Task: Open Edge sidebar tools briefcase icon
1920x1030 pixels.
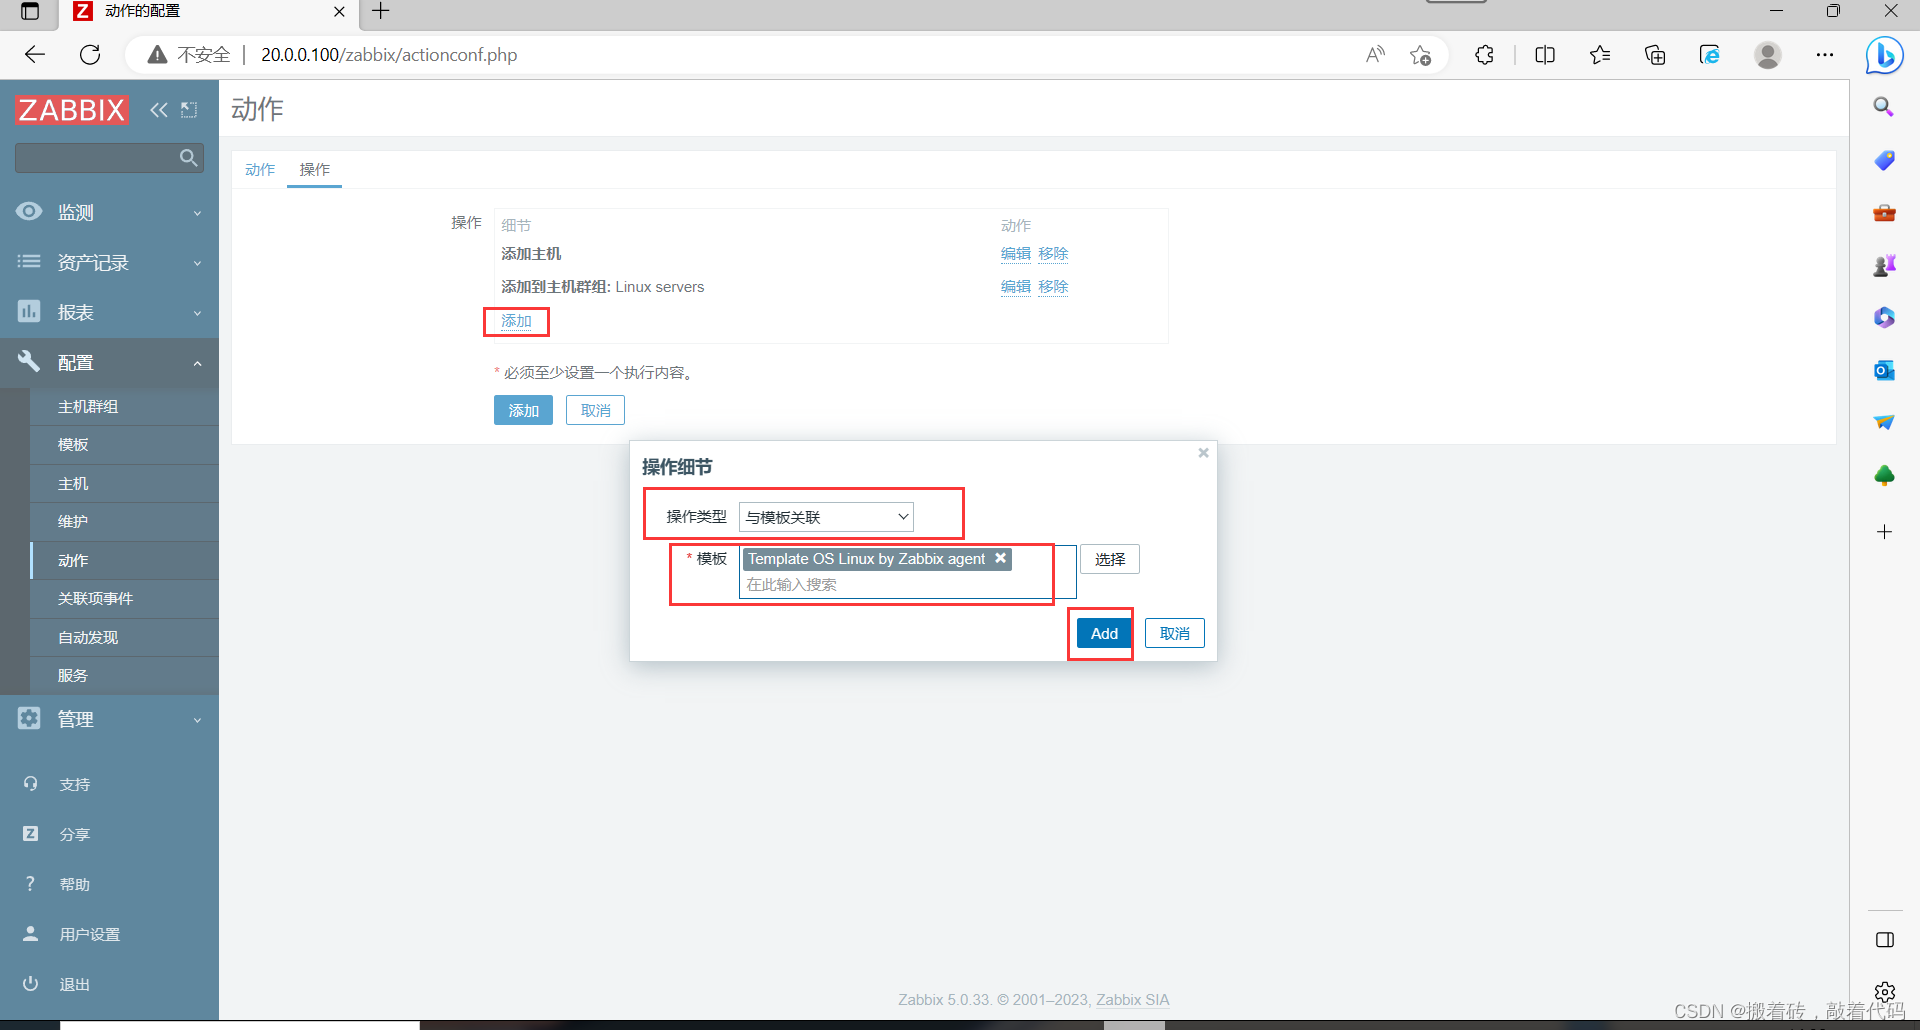Action: coord(1884,213)
